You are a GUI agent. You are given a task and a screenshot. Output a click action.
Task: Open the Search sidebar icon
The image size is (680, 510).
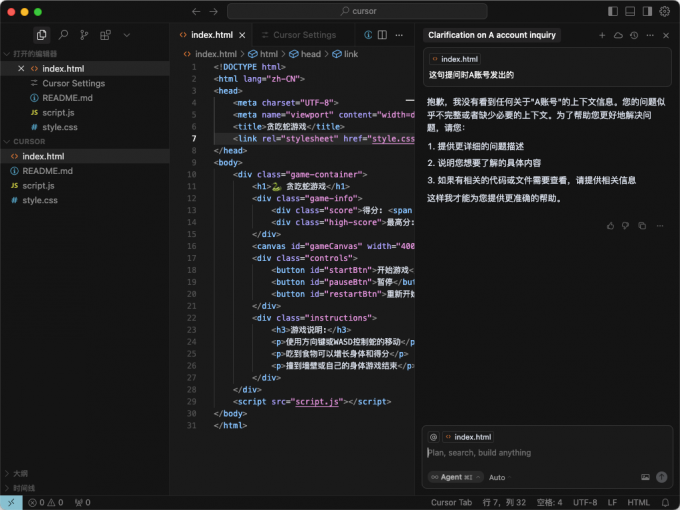pyautogui.click(x=63, y=35)
